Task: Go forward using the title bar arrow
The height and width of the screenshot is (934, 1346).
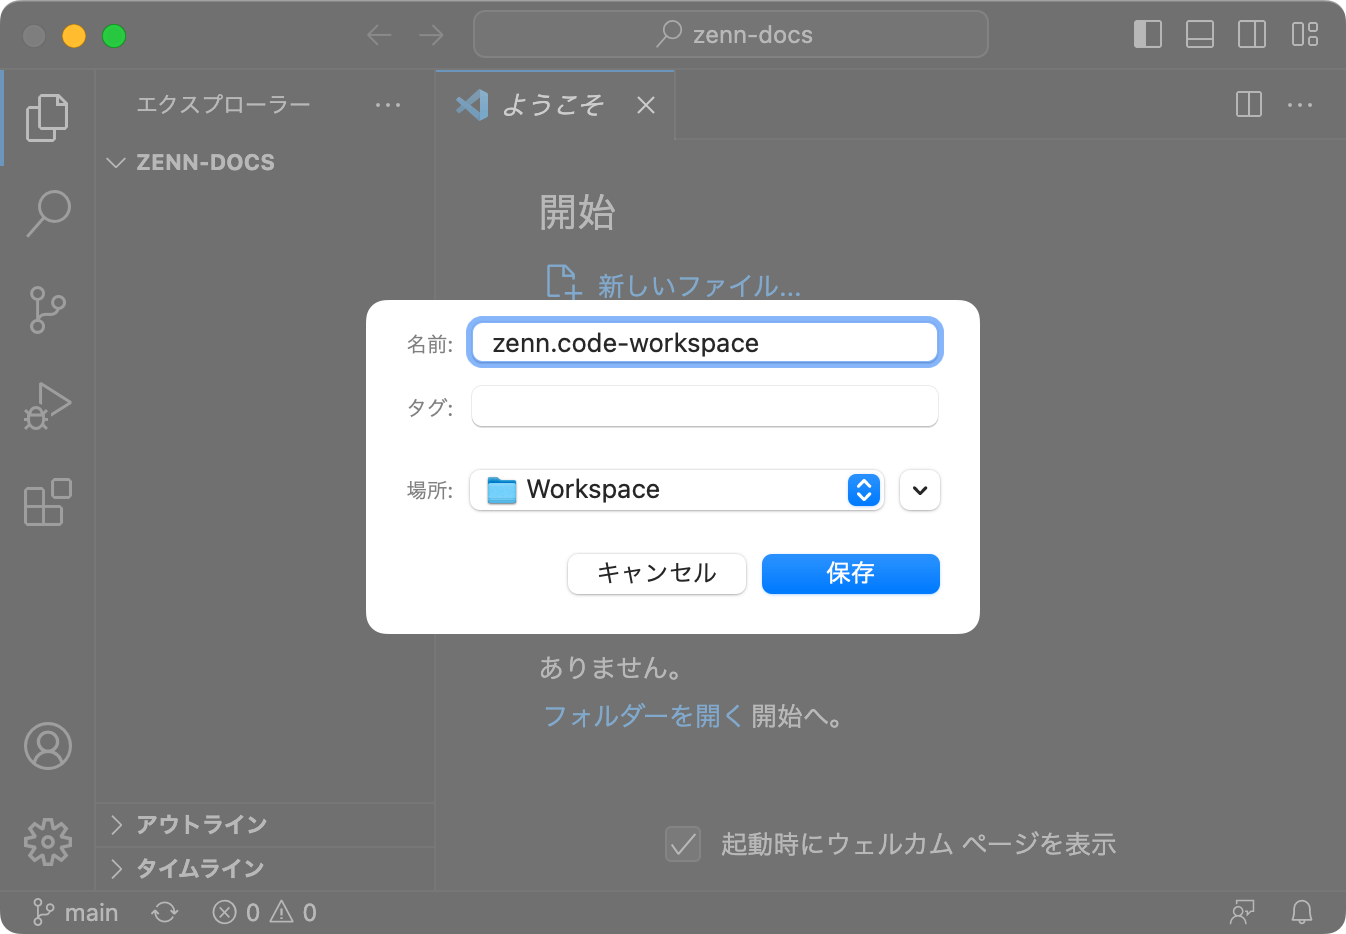Action: (x=431, y=36)
